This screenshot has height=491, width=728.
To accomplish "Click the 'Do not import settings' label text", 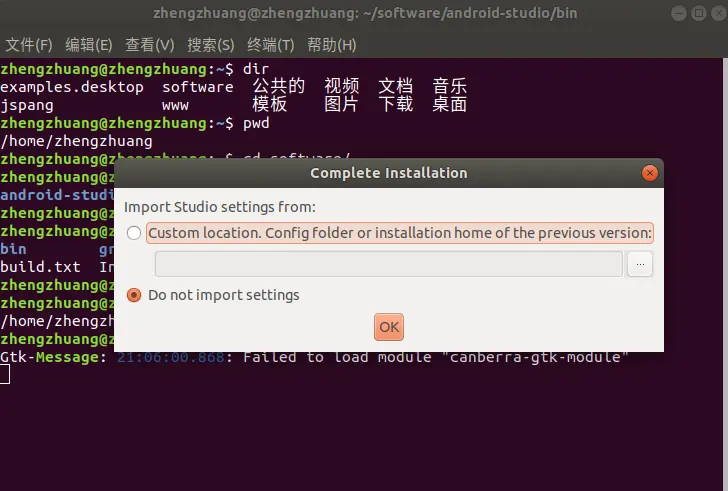I will pos(224,295).
